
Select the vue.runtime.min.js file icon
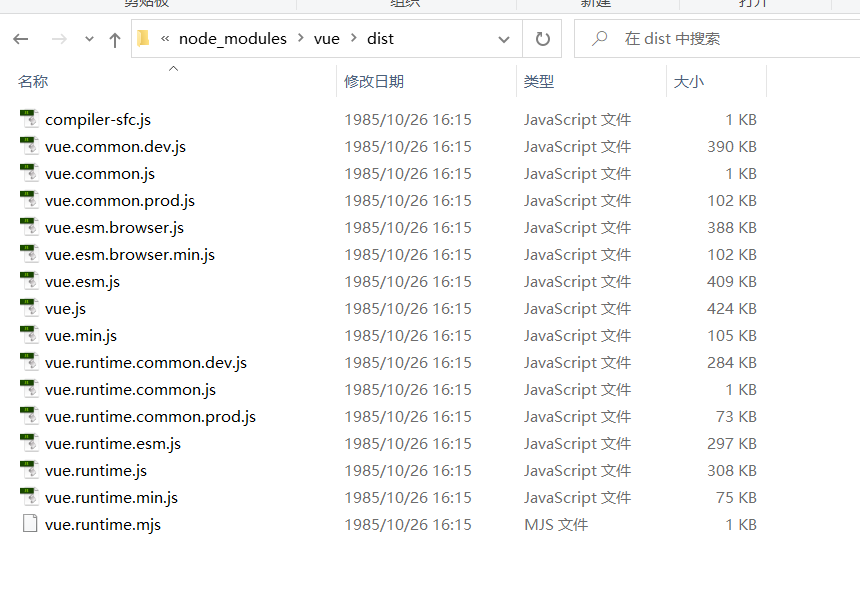click(x=29, y=497)
